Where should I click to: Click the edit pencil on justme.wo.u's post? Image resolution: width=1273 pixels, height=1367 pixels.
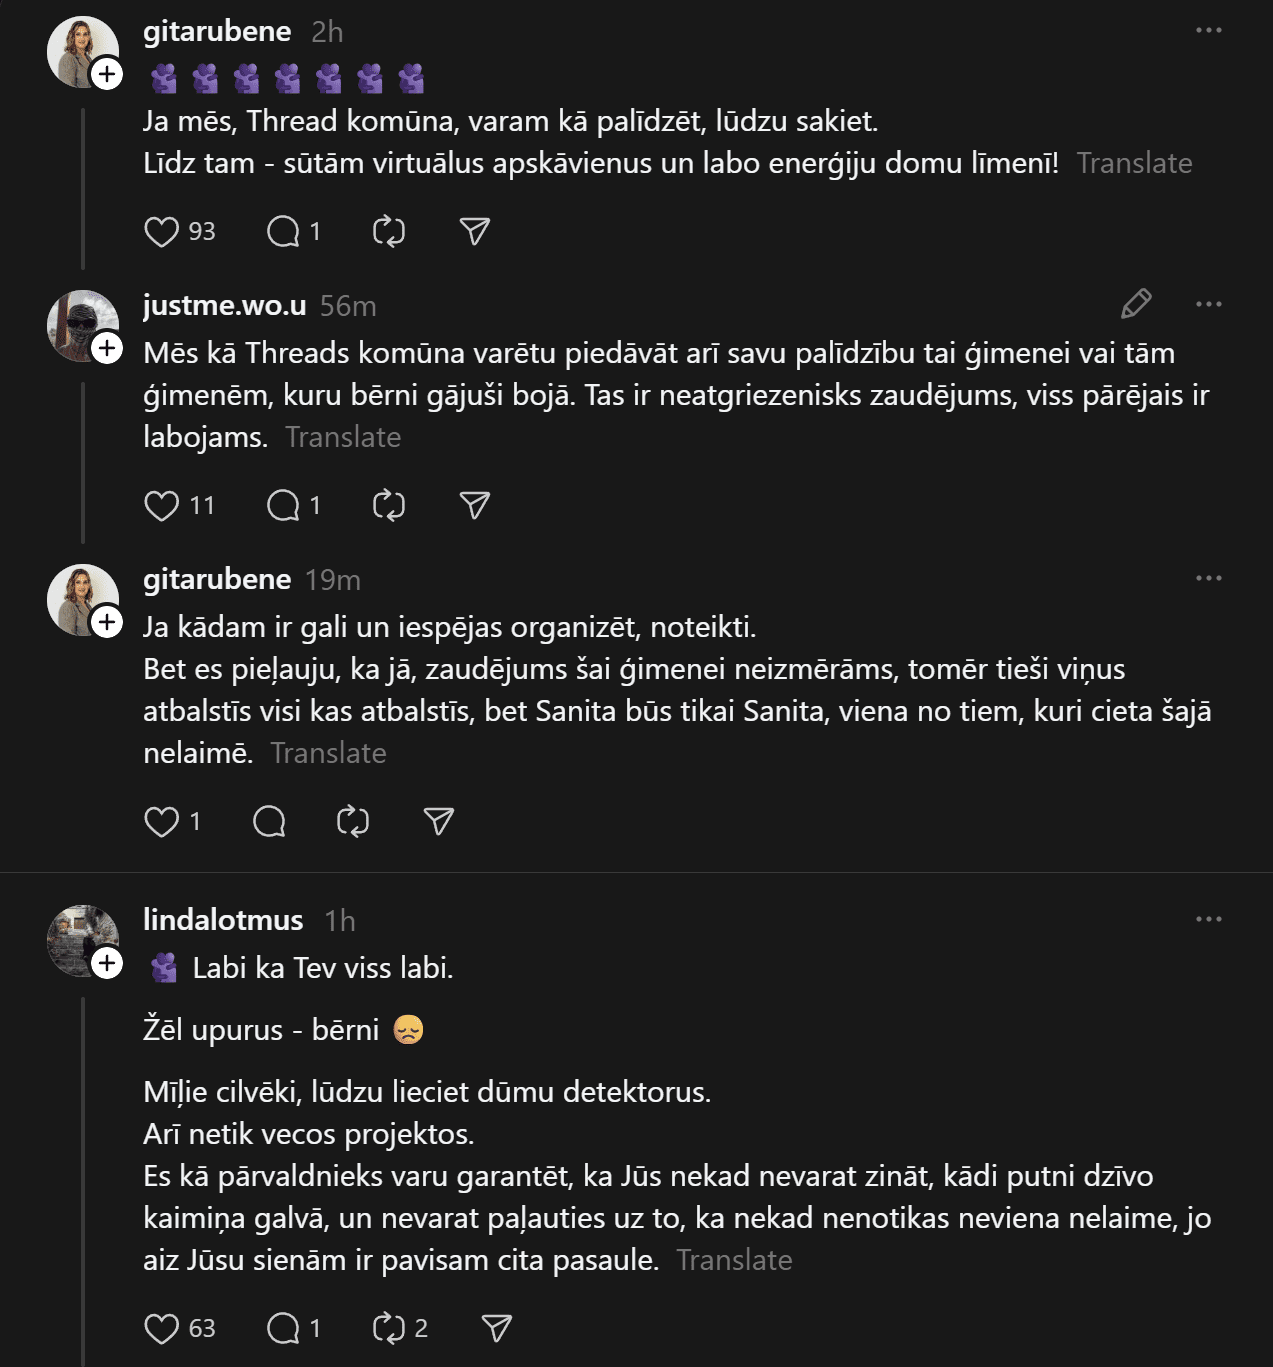click(x=1136, y=304)
